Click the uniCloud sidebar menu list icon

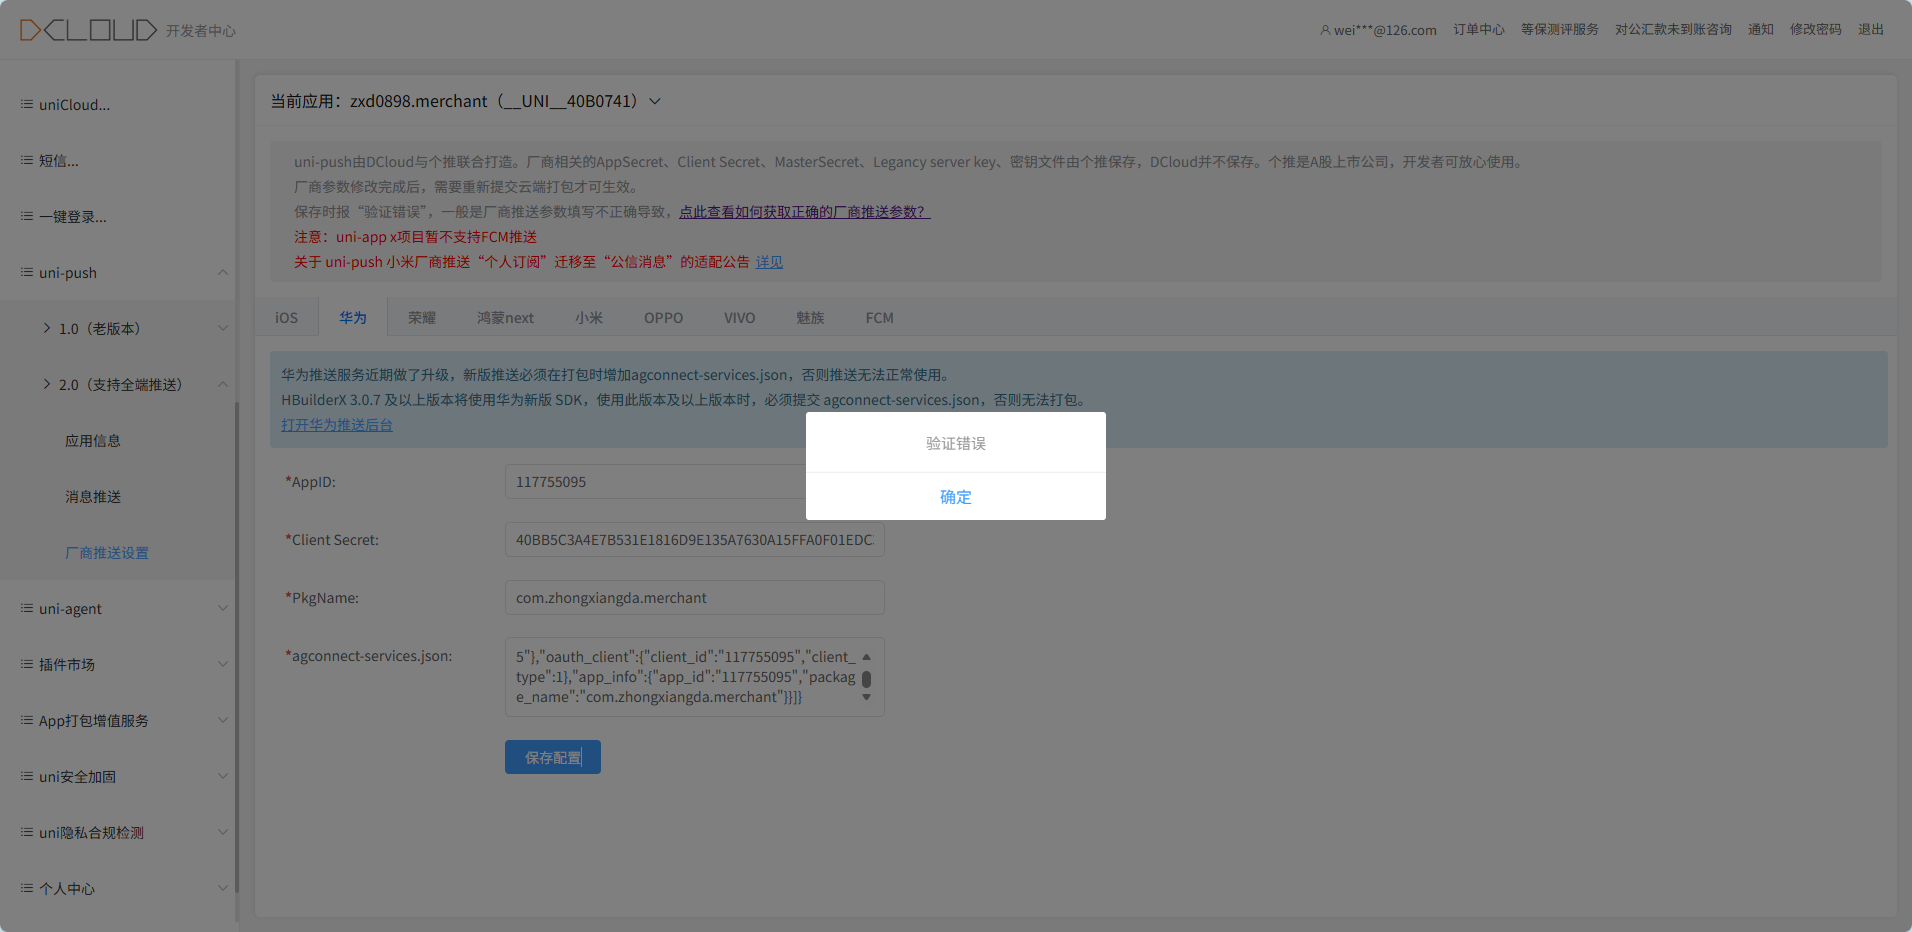coord(27,104)
